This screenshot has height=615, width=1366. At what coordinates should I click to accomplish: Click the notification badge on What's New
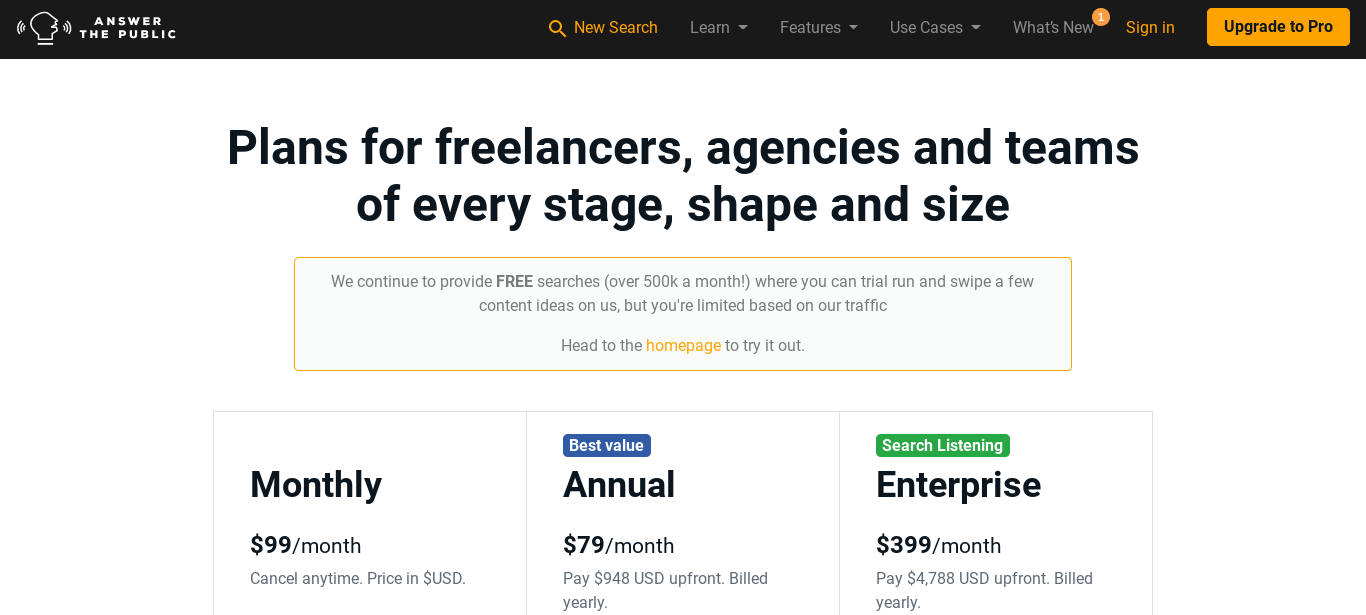[1101, 17]
